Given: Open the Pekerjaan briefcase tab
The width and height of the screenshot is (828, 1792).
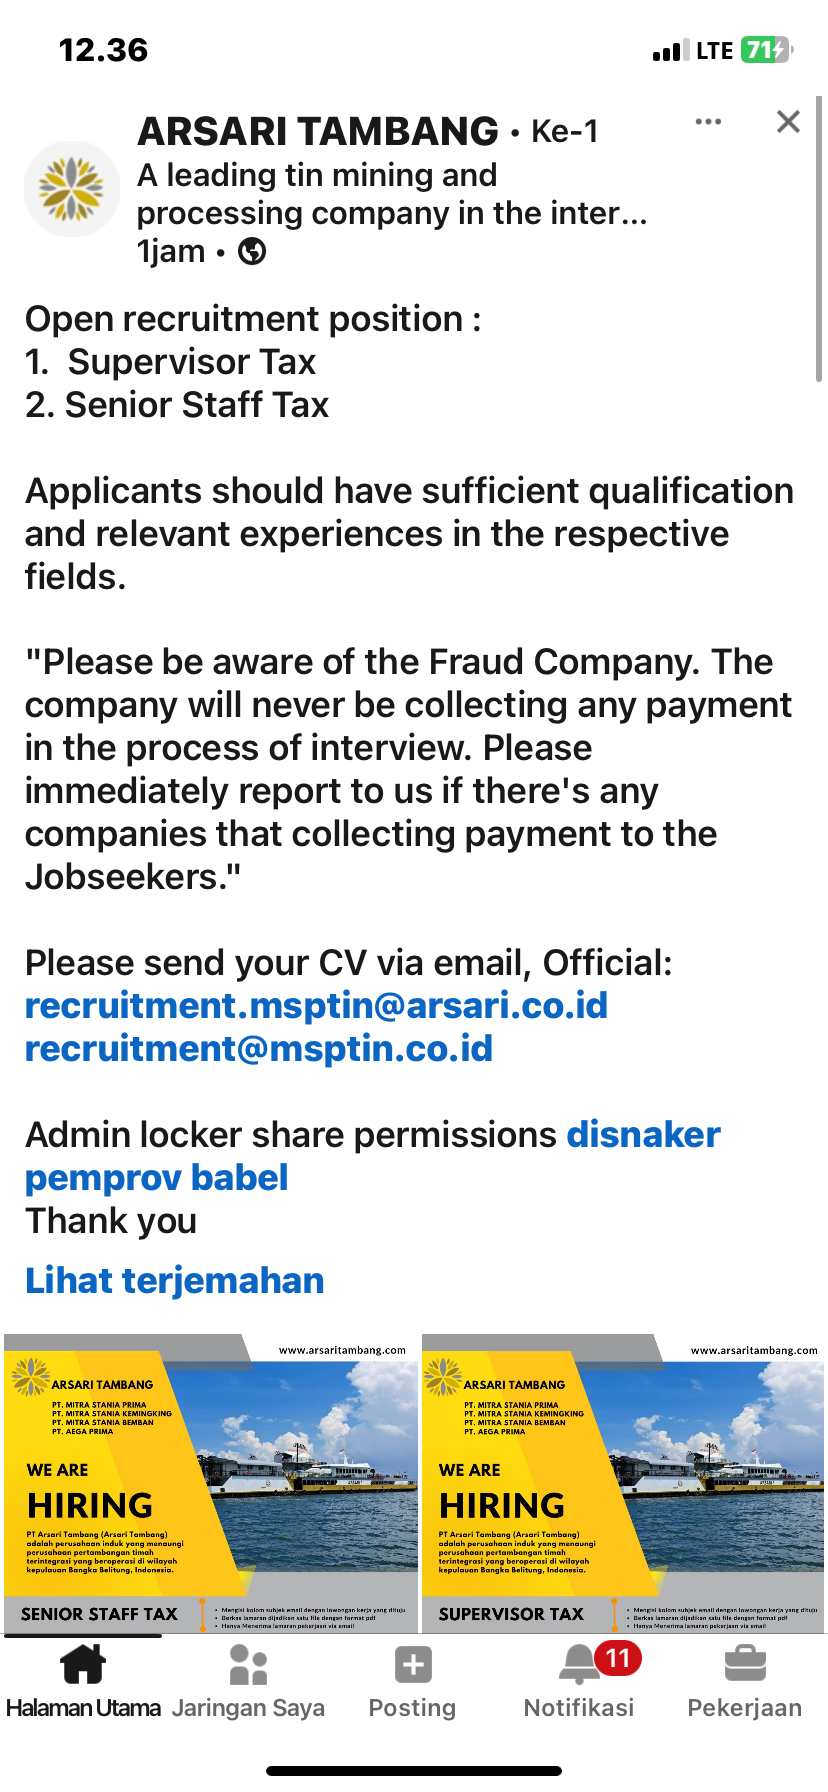Looking at the screenshot, I should pyautogui.click(x=745, y=1682).
